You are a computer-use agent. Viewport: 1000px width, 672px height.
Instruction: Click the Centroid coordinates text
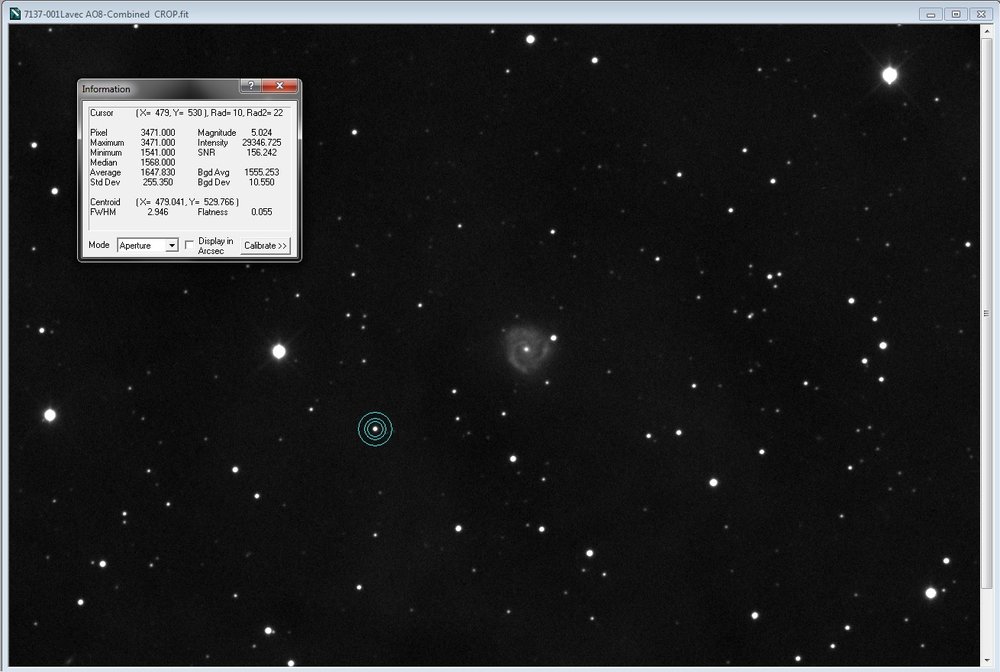(188, 202)
